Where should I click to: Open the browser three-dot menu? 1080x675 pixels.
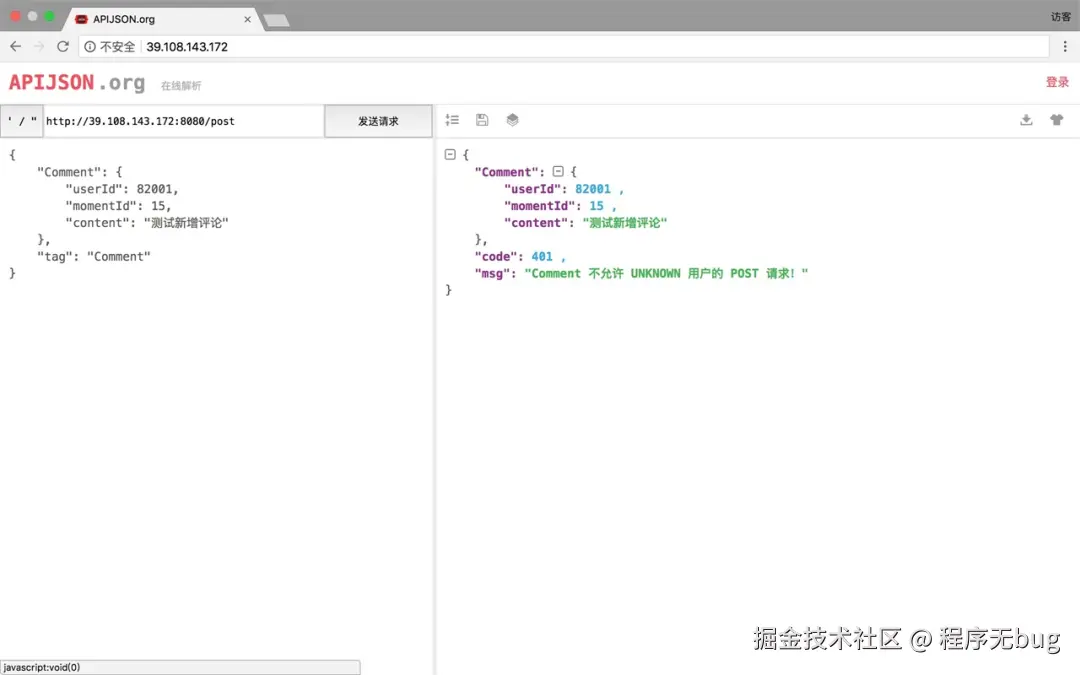coord(1065,46)
